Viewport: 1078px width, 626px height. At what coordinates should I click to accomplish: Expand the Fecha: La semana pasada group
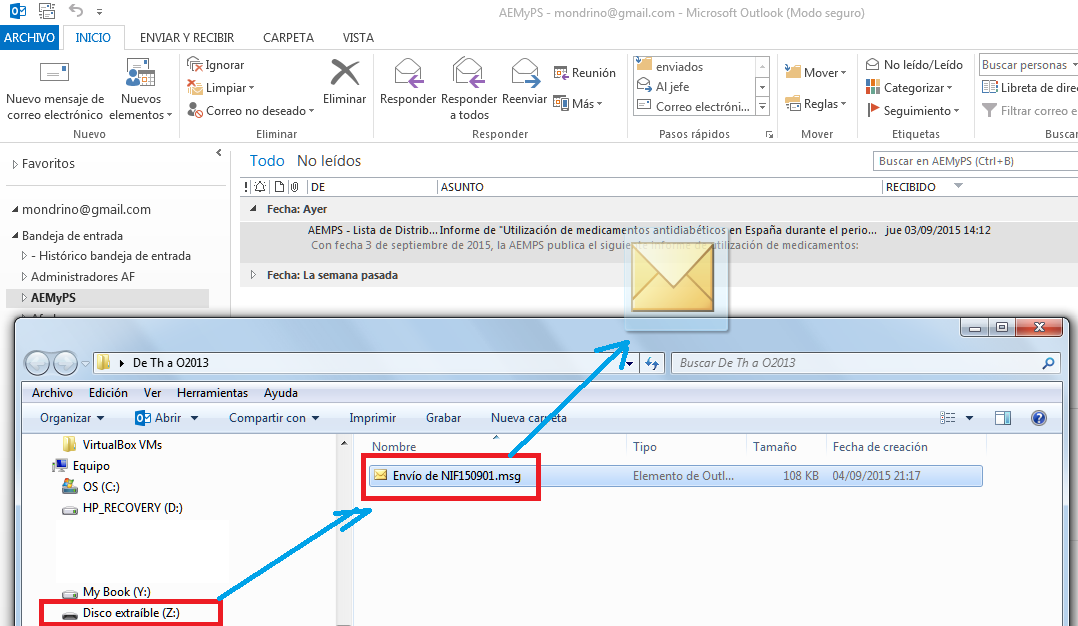point(253,275)
